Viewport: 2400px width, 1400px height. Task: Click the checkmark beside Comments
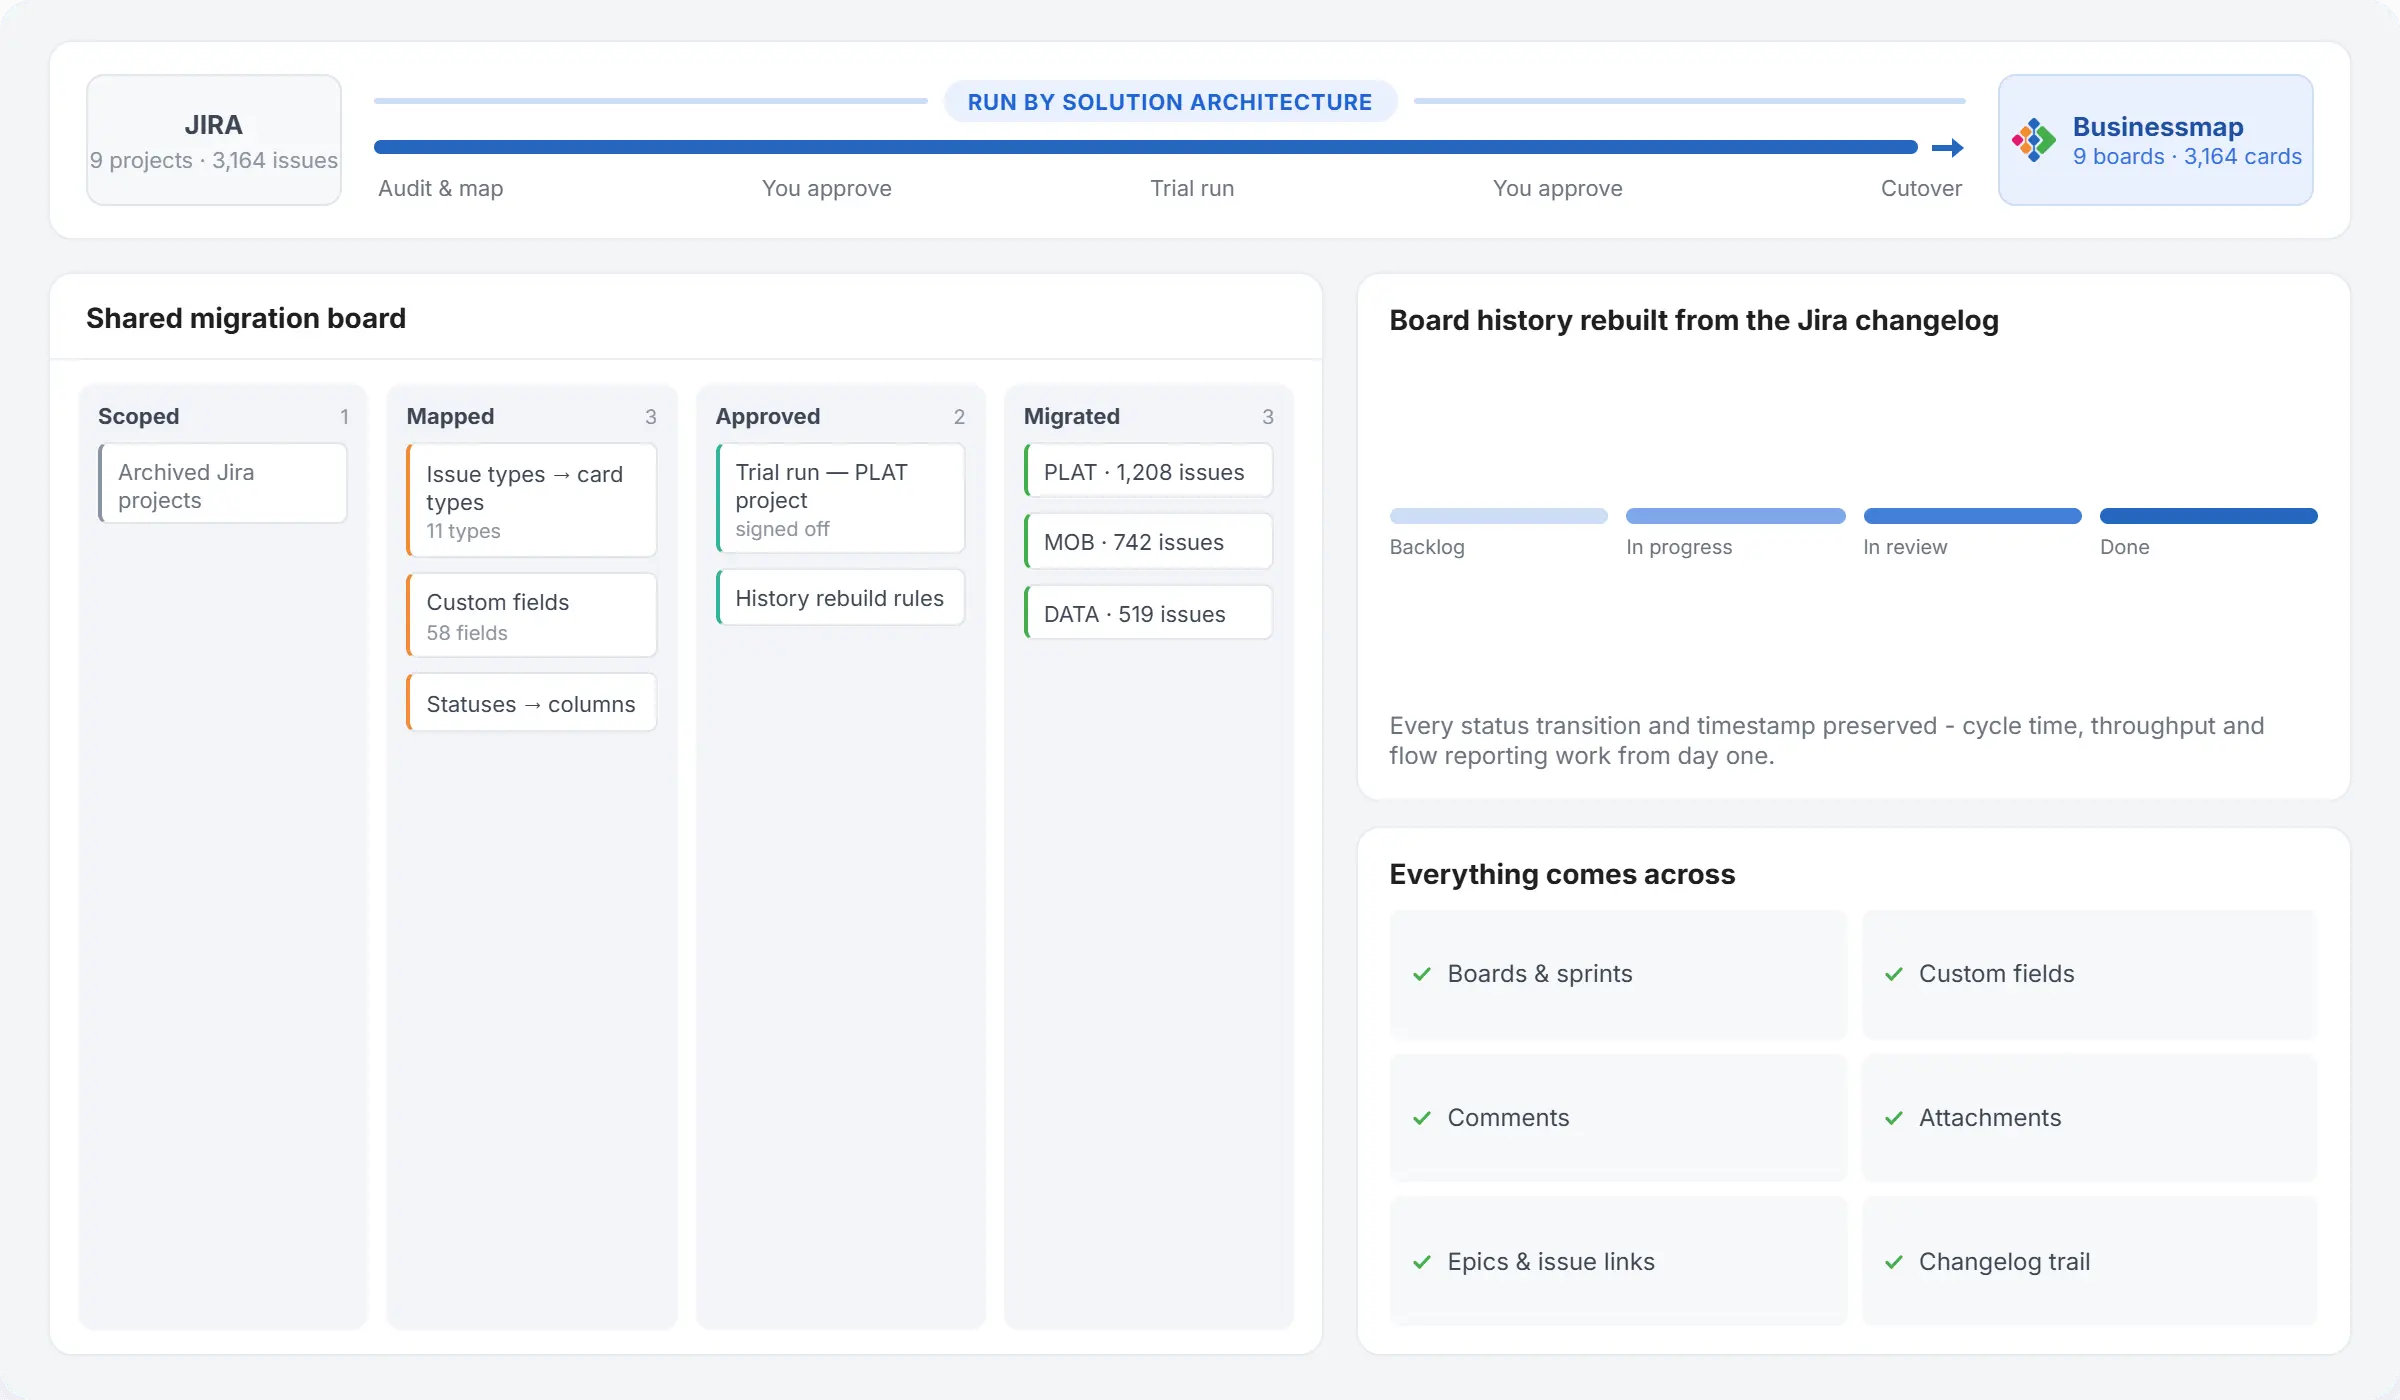coord(1421,1118)
